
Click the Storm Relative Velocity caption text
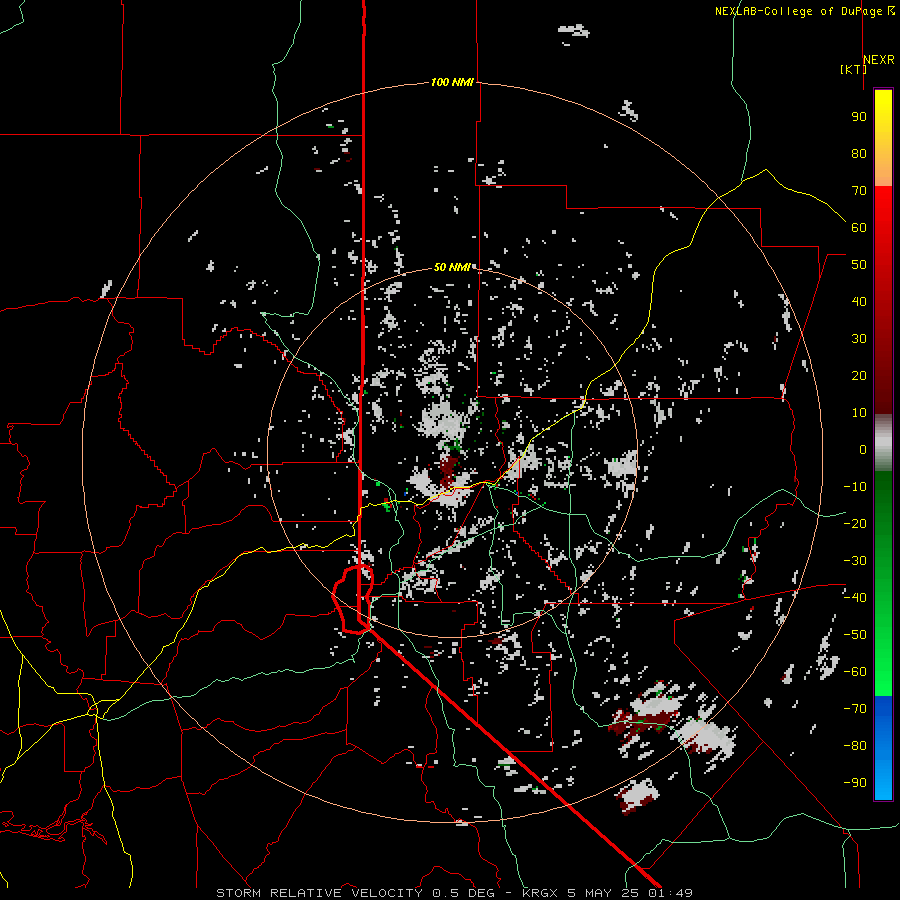coord(455,893)
